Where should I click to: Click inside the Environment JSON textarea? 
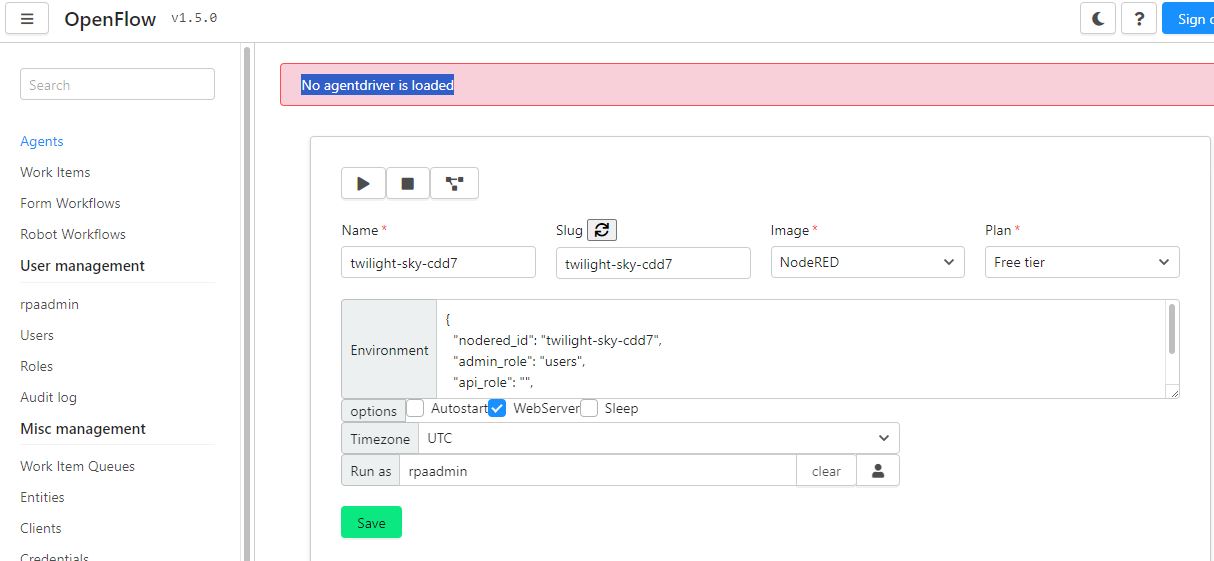800,349
